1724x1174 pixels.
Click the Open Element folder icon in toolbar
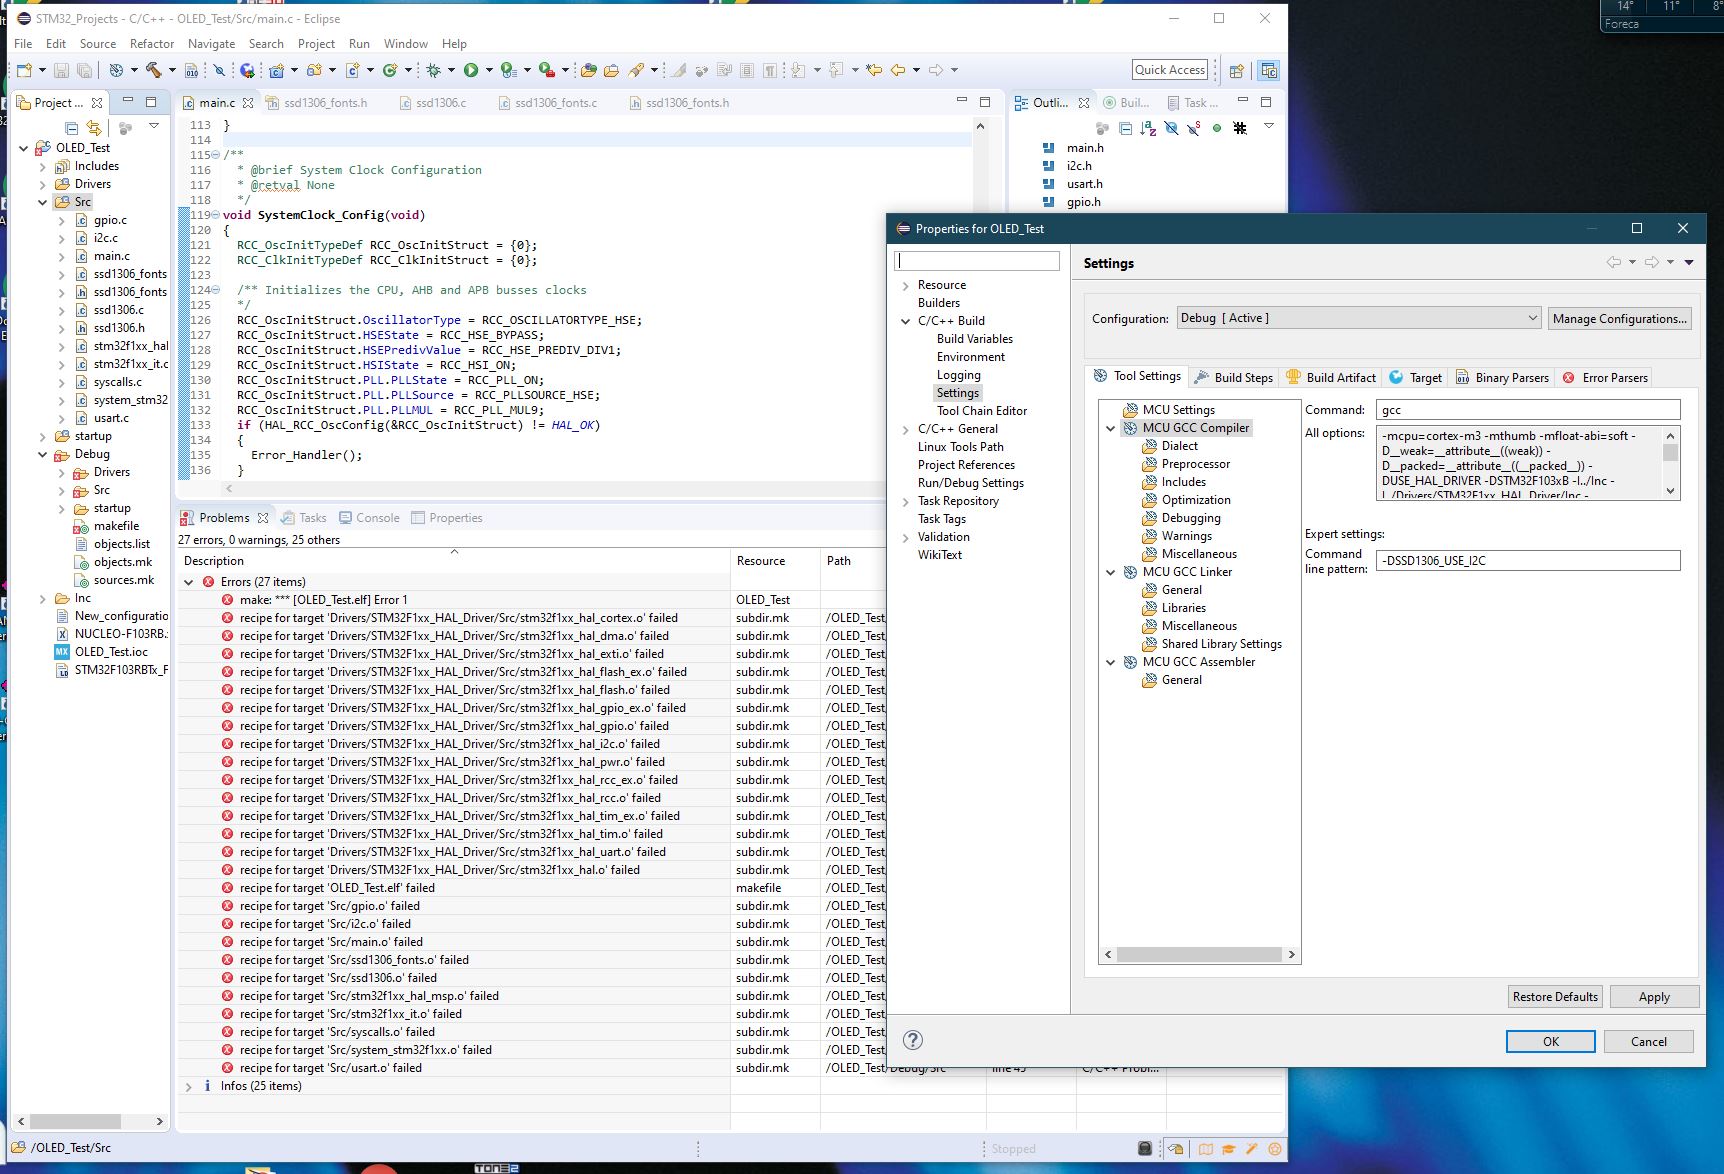589,70
